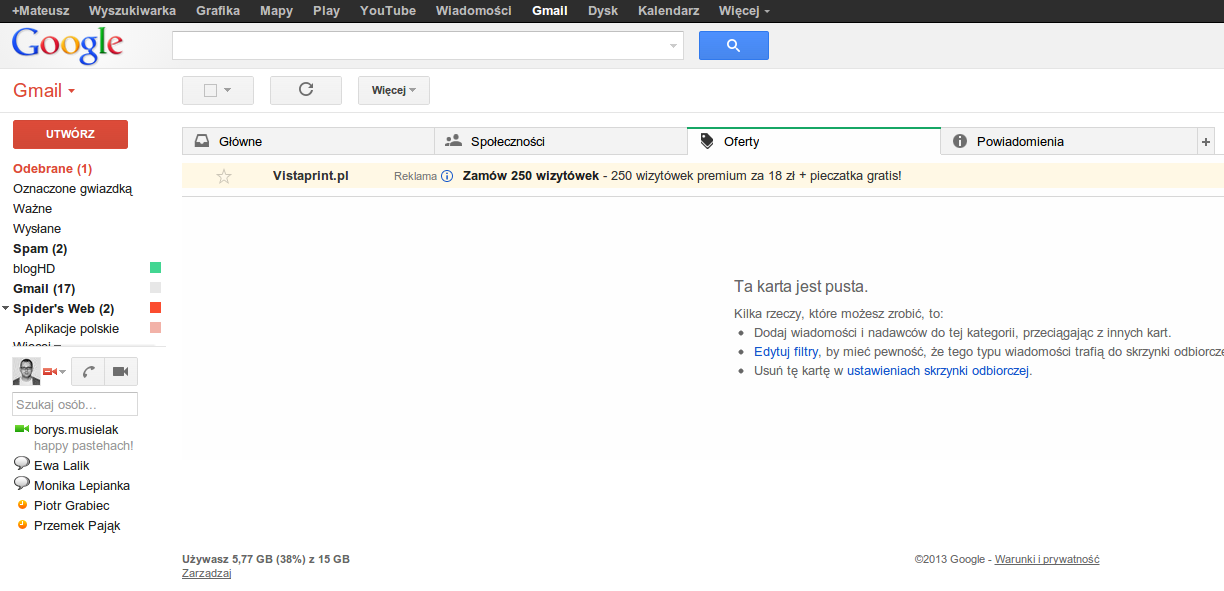The image size is (1224, 591).
Task: Toggle the select-all checkbox in toolbar
Action: pyautogui.click(x=210, y=90)
